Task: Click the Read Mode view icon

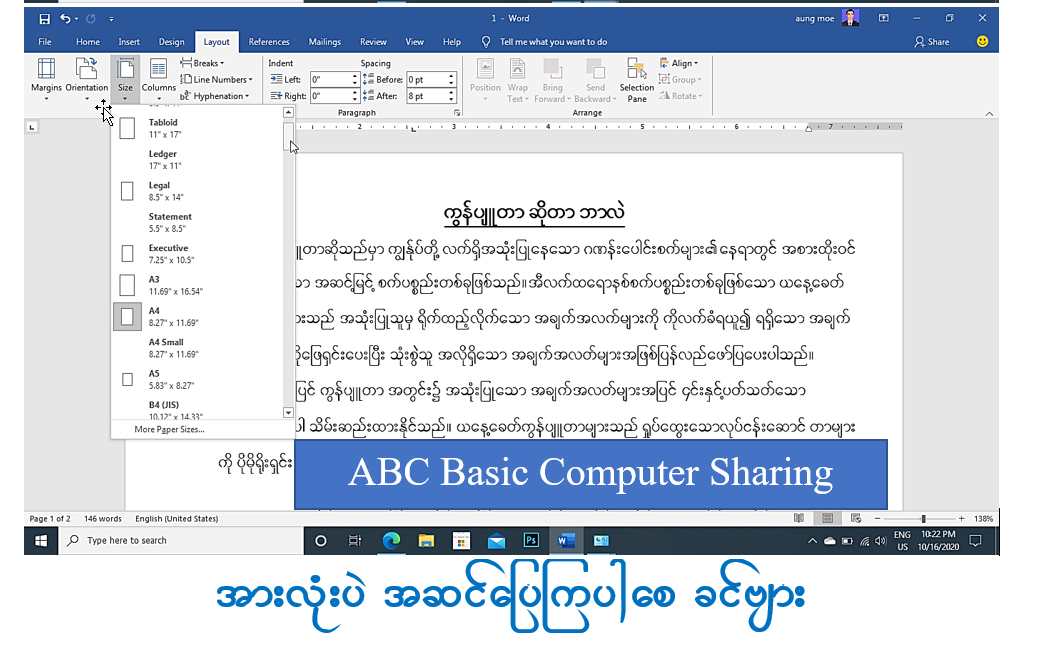Action: pyautogui.click(x=799, y=518)
